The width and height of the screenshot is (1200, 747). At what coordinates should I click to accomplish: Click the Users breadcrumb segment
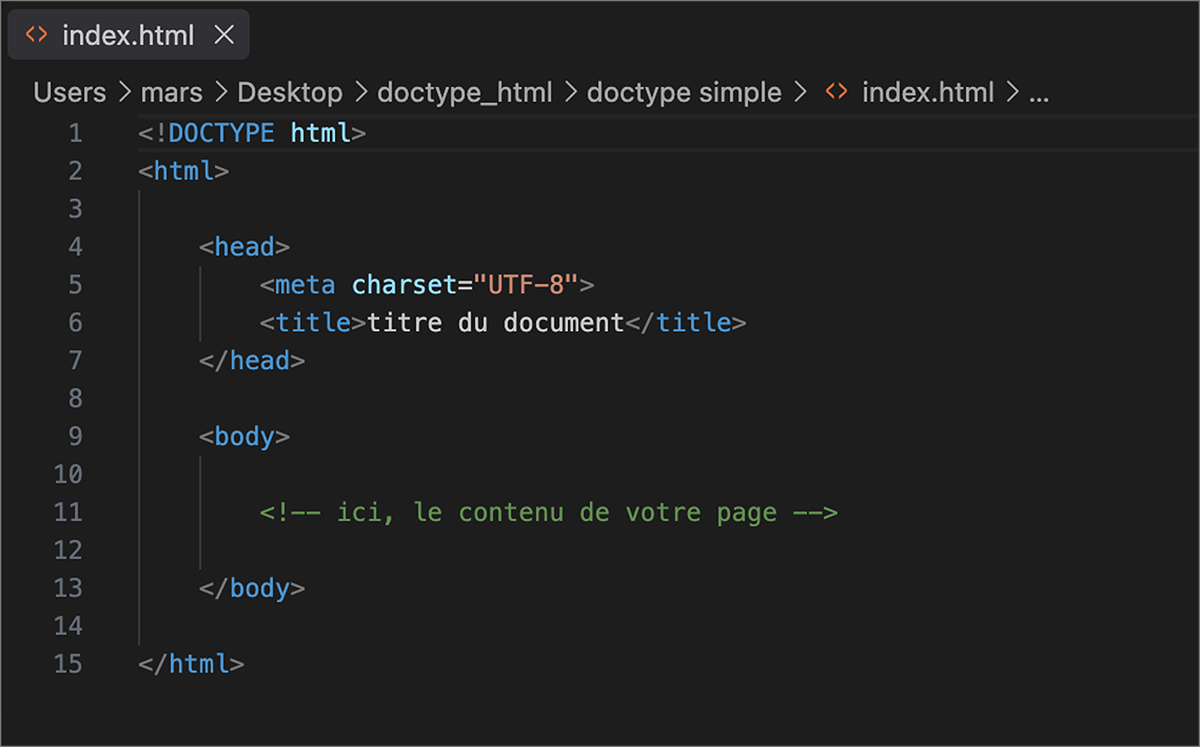pos(70,93)
